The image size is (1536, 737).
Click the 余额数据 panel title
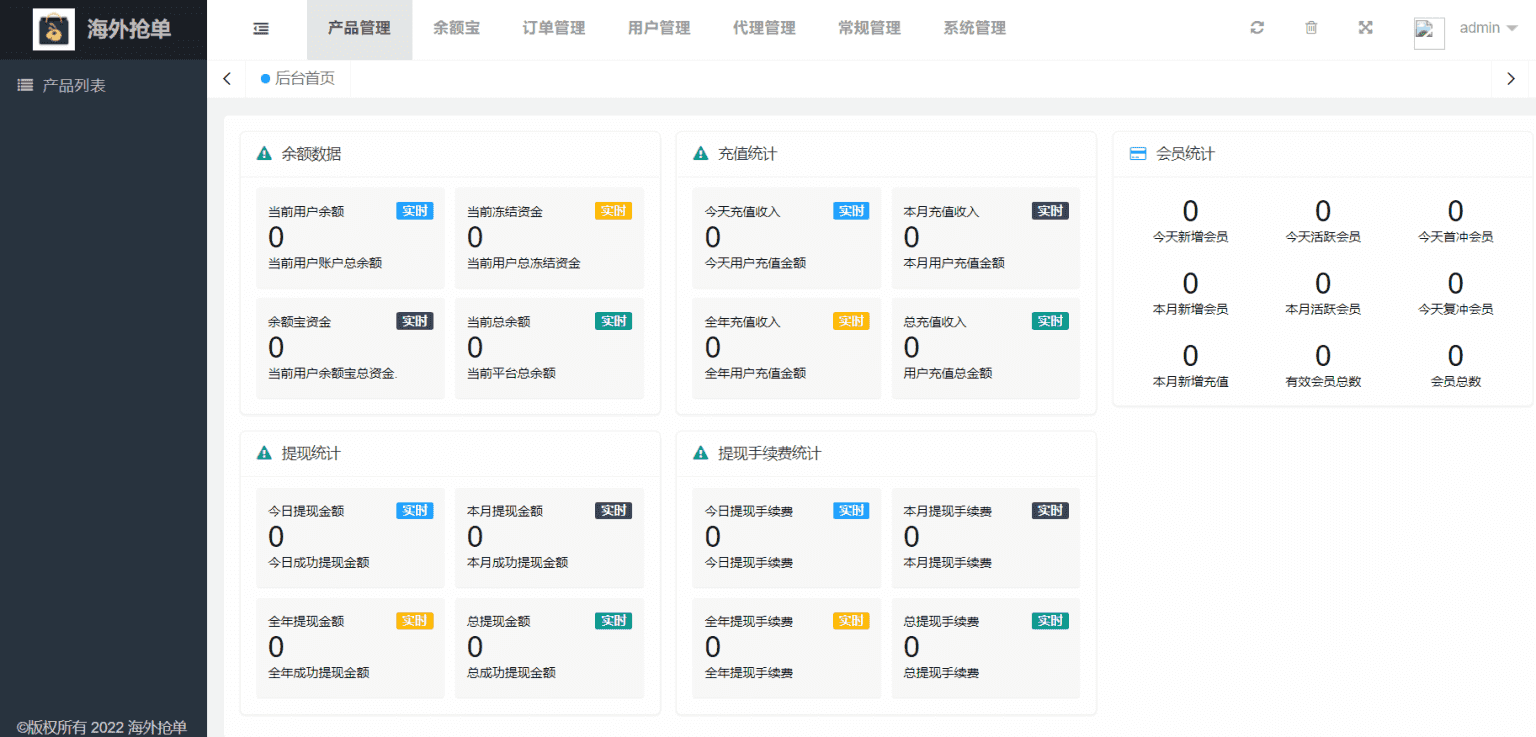pyautogui.click(x=311, y=154)
